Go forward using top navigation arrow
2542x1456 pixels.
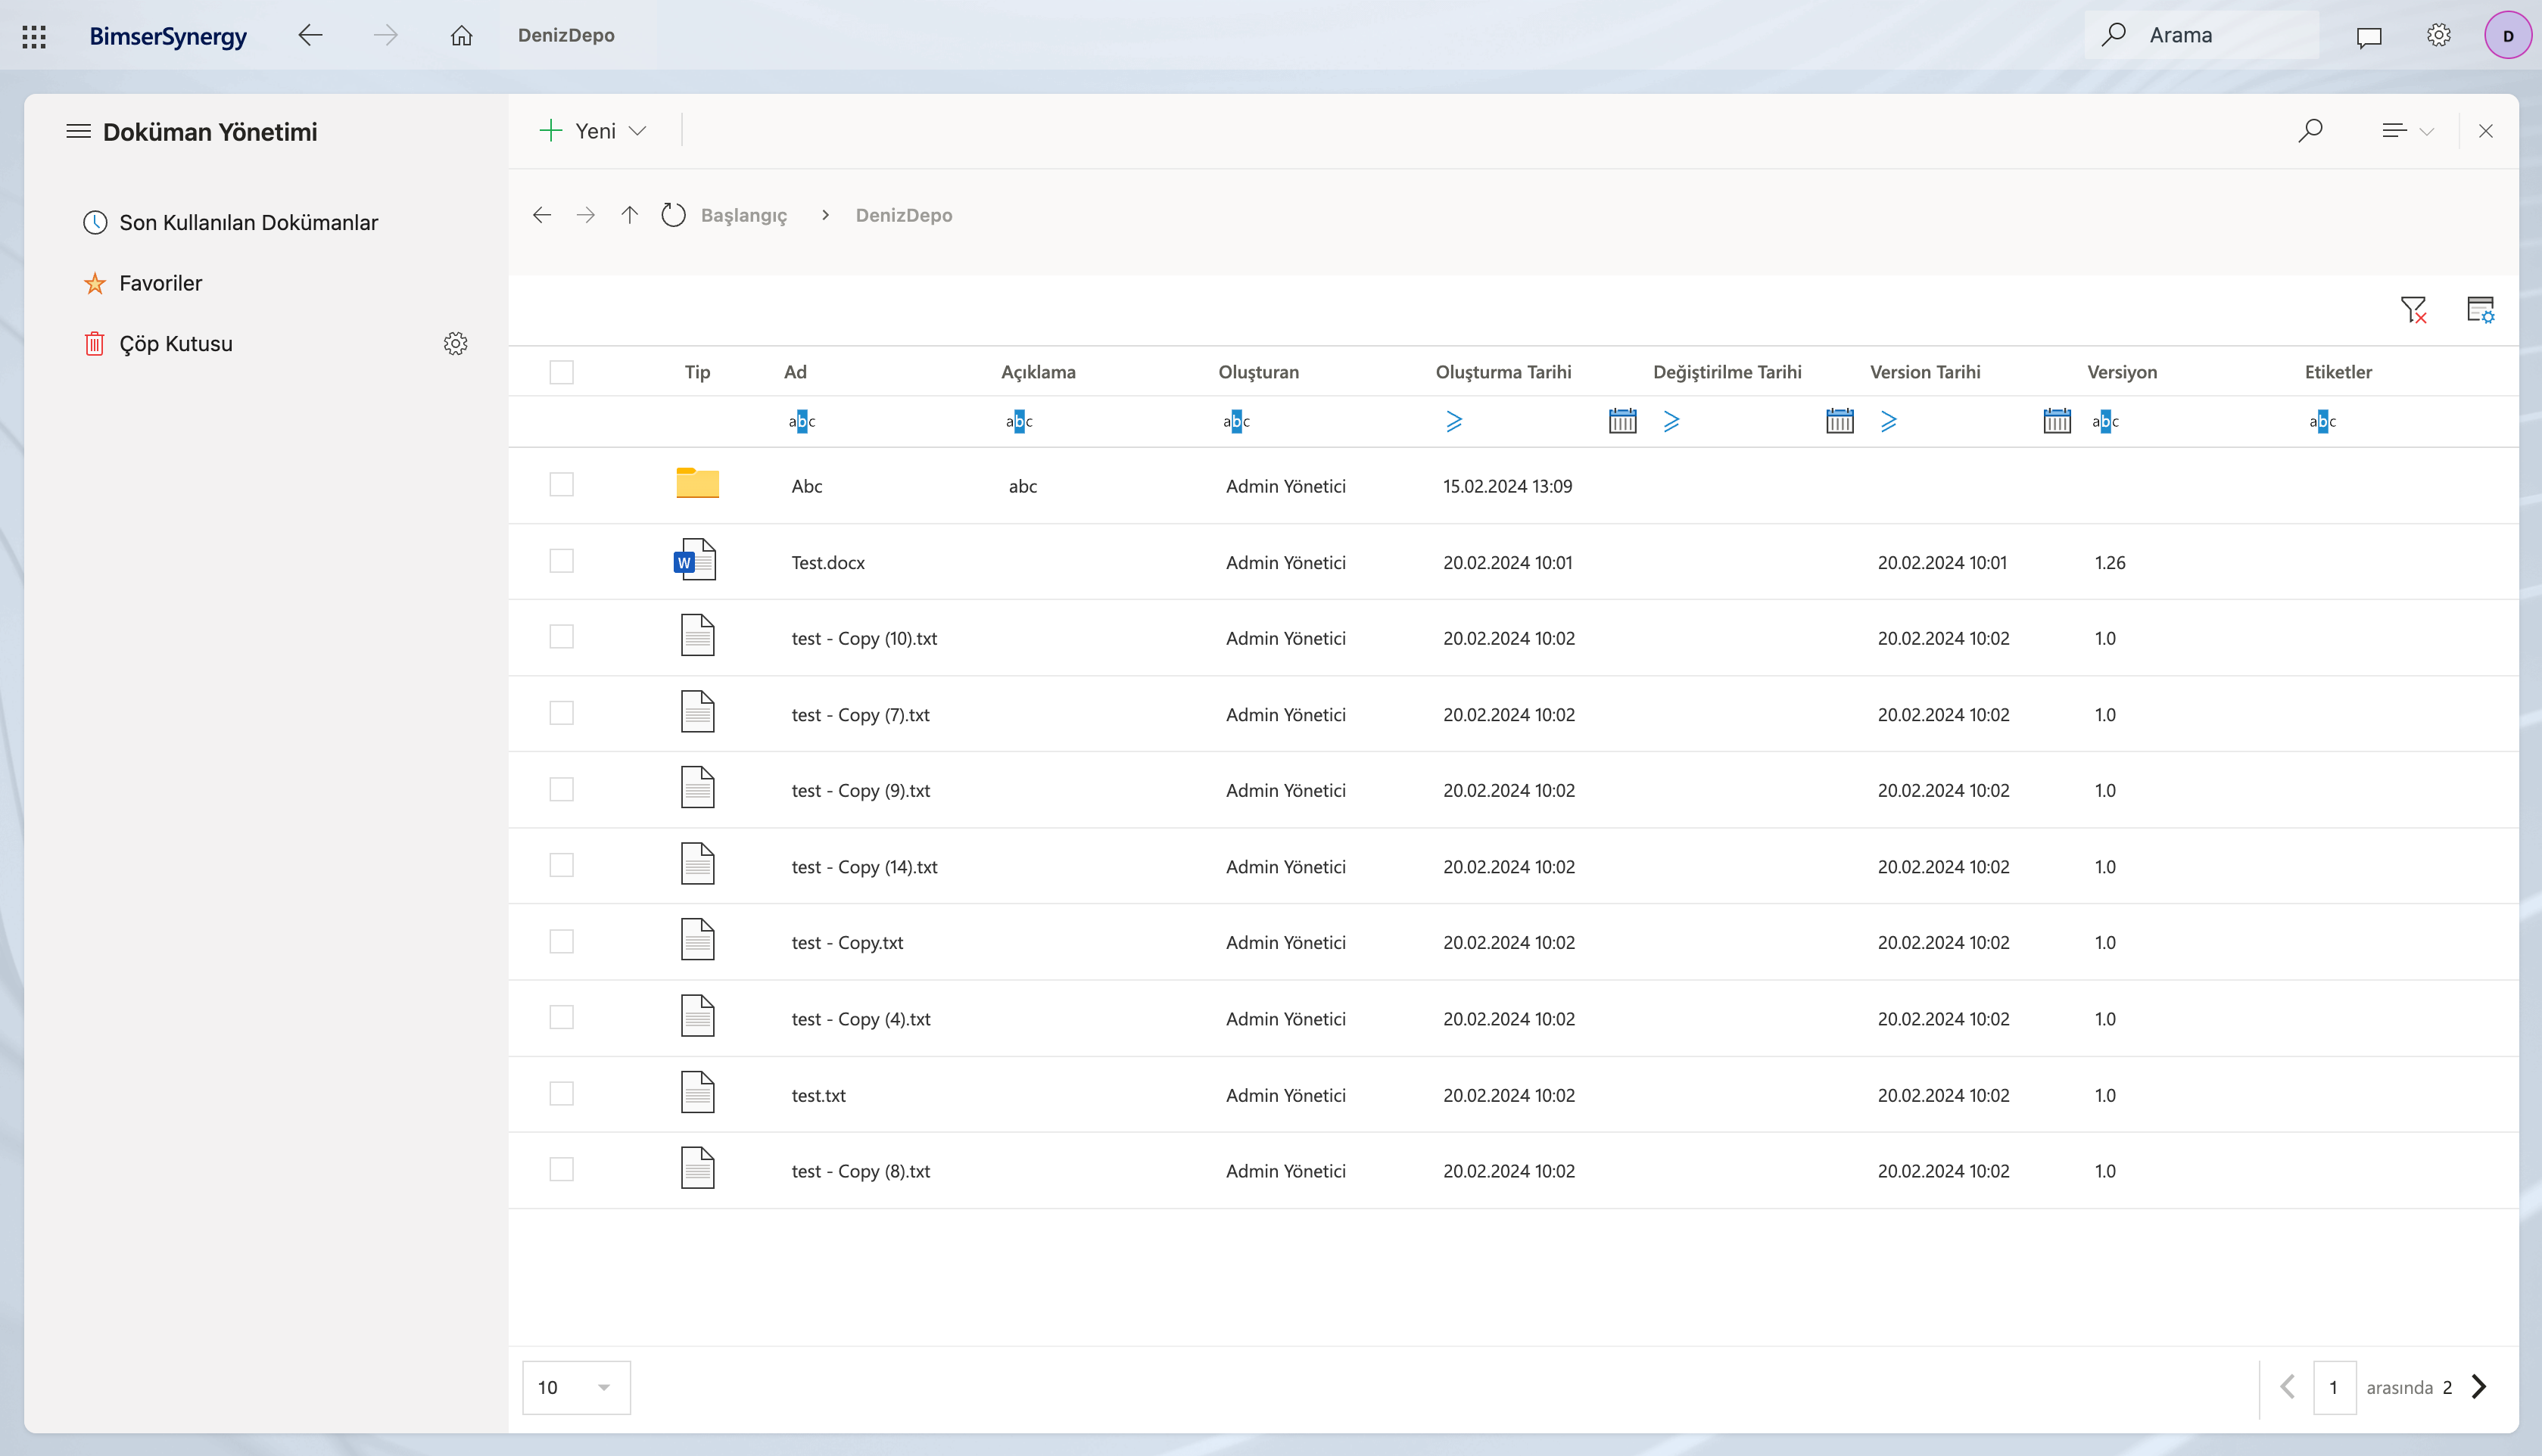pyautogui.click(x=386, y=36)
